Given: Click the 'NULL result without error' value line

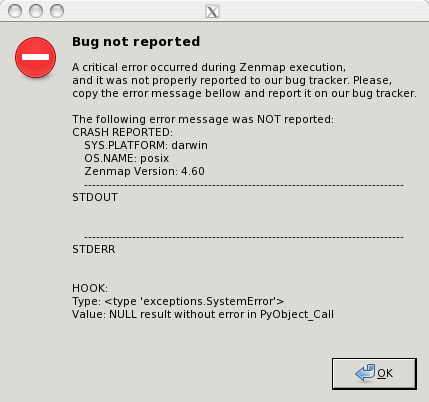Looking at the screenshot, I should point(203,314).
